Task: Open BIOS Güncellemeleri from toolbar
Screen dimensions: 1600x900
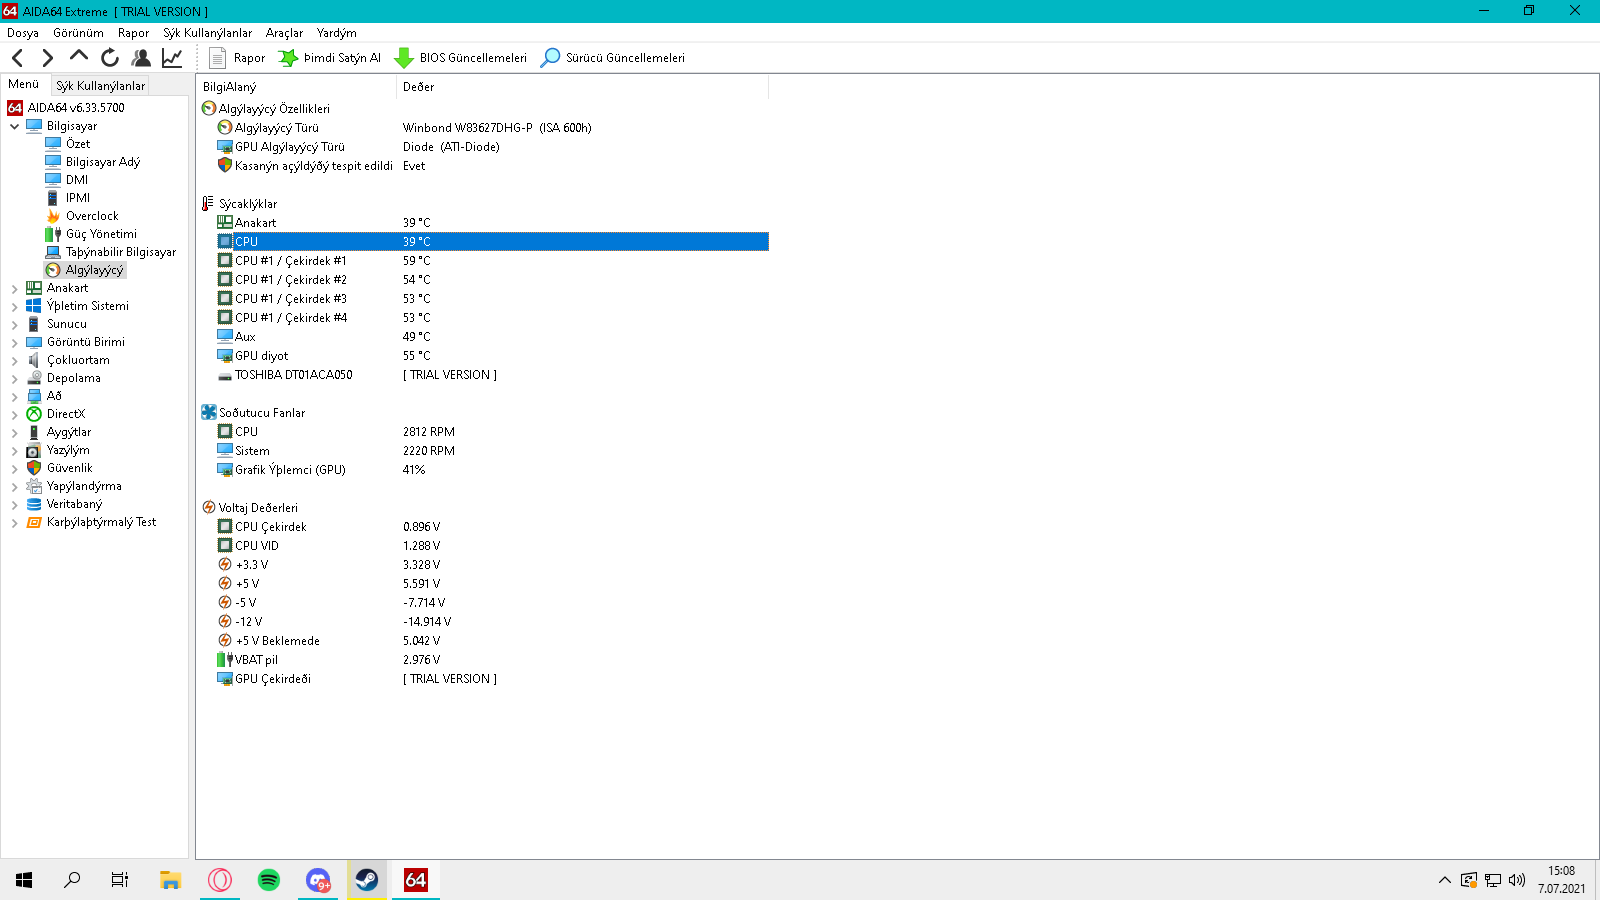Action: 462,57
